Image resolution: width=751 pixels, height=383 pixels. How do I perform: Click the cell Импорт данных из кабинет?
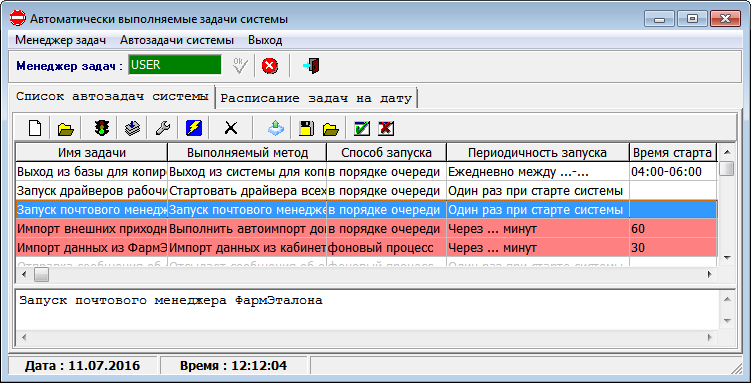[247, 248]
